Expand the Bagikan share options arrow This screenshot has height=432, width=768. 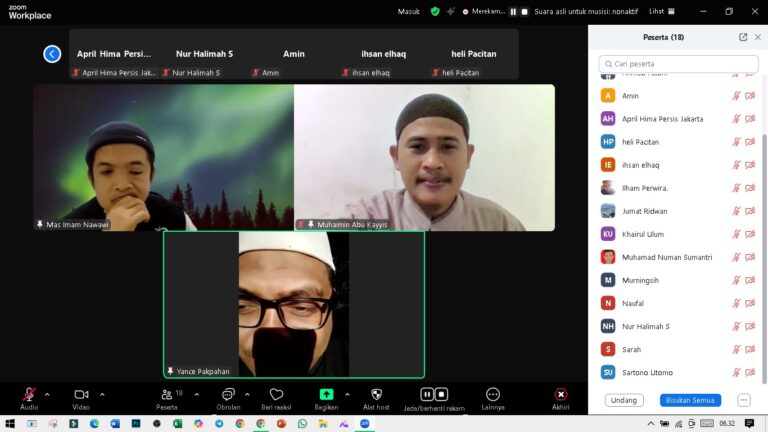347,394
